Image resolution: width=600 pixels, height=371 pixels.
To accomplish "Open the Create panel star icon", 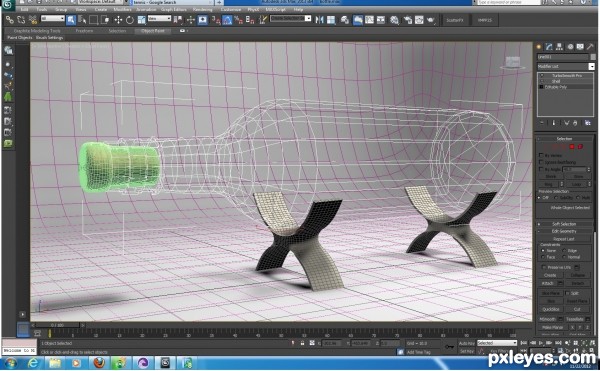I will (x=539, y=47).
